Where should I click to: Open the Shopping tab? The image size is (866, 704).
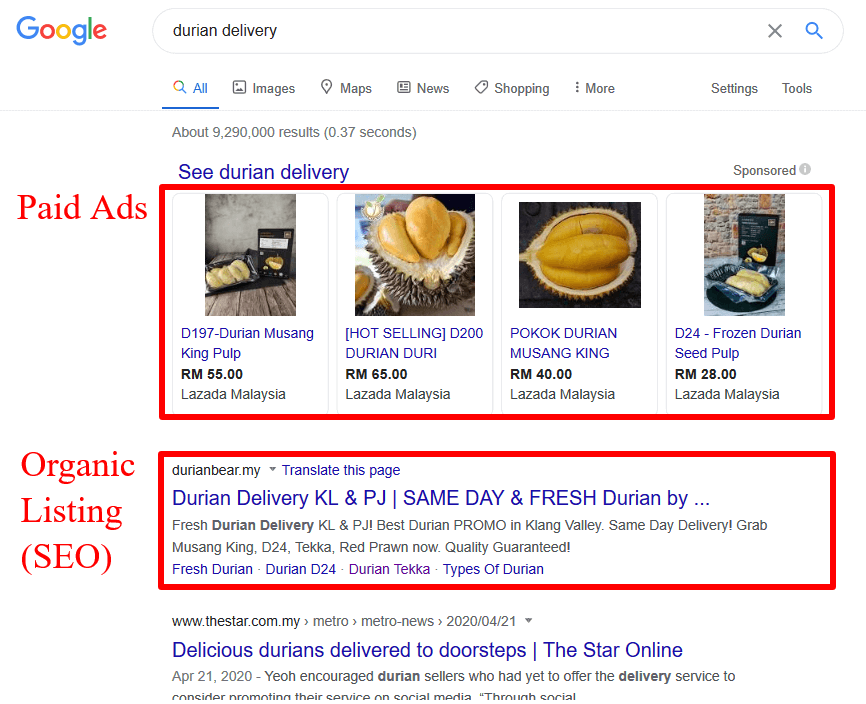(x=512, y=88)
